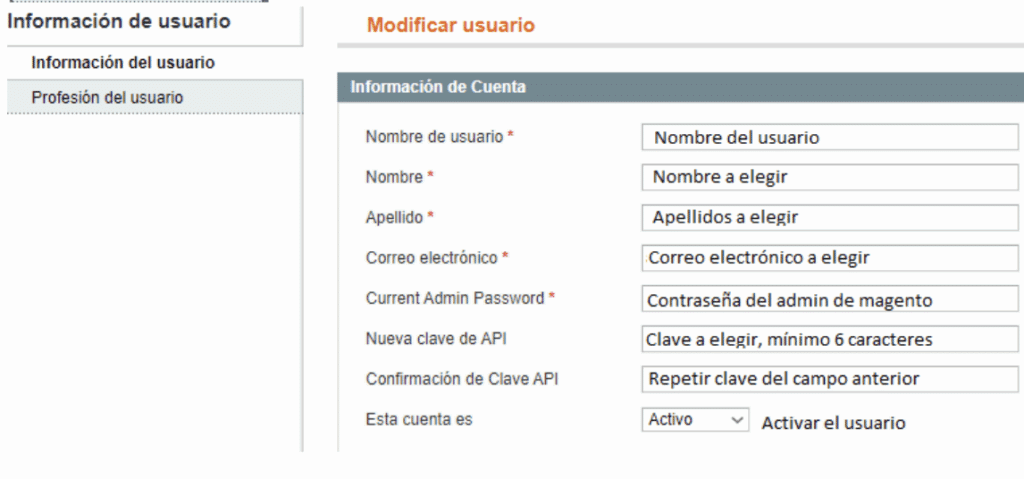Image resolution: width=1024 pixels, height=479 pixels.
Task: Open the Información del usuario tab
Action: click(123, 63)
